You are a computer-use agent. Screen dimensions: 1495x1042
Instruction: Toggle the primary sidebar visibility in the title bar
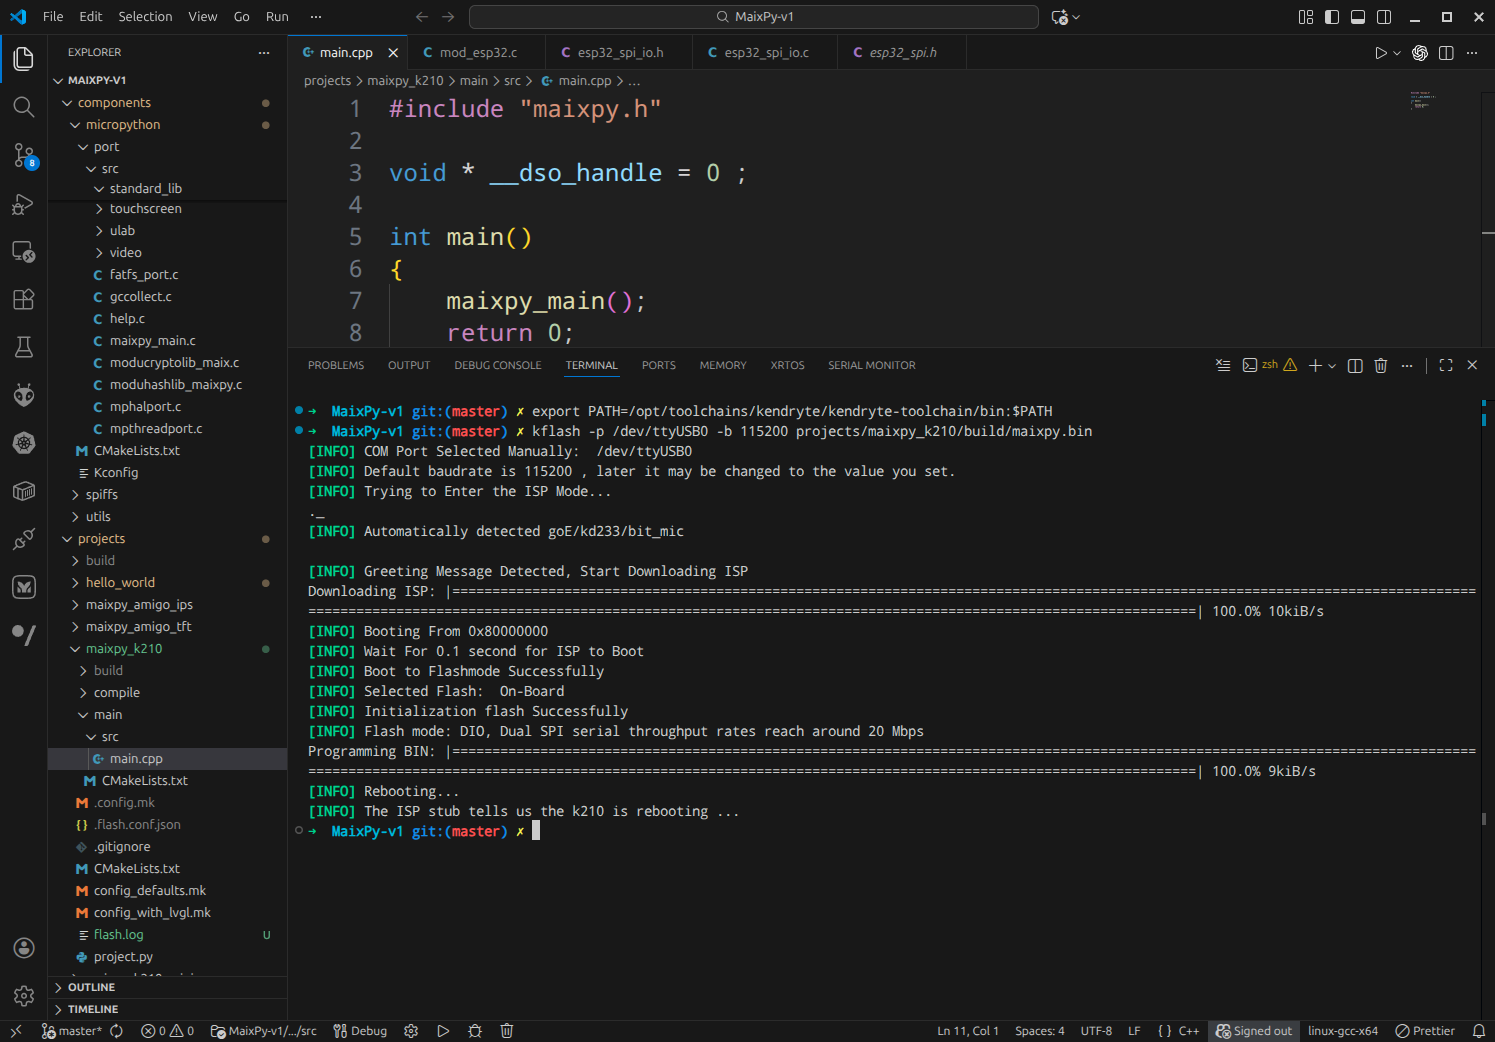pos(1330,16)
